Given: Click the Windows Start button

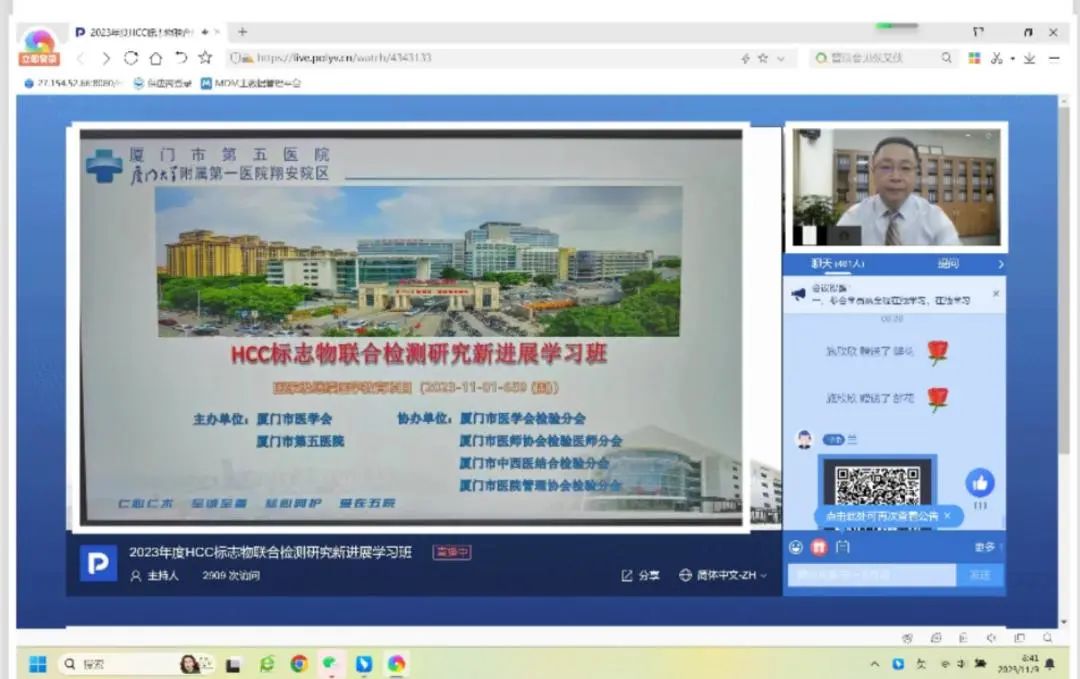Looking at the screenshot, I should coord(37,663).
